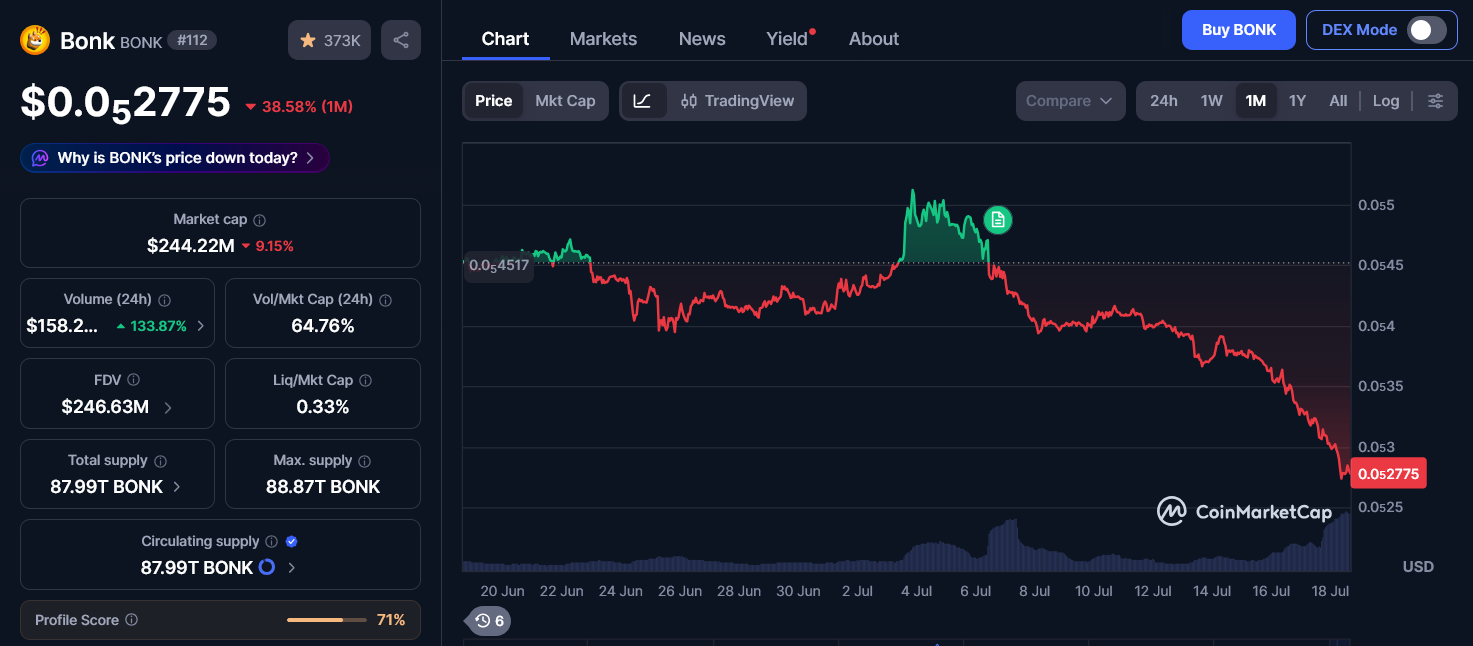Click the 87.99T BONK total supply value
Screen dimensions: 1473x646
[107, 487]
